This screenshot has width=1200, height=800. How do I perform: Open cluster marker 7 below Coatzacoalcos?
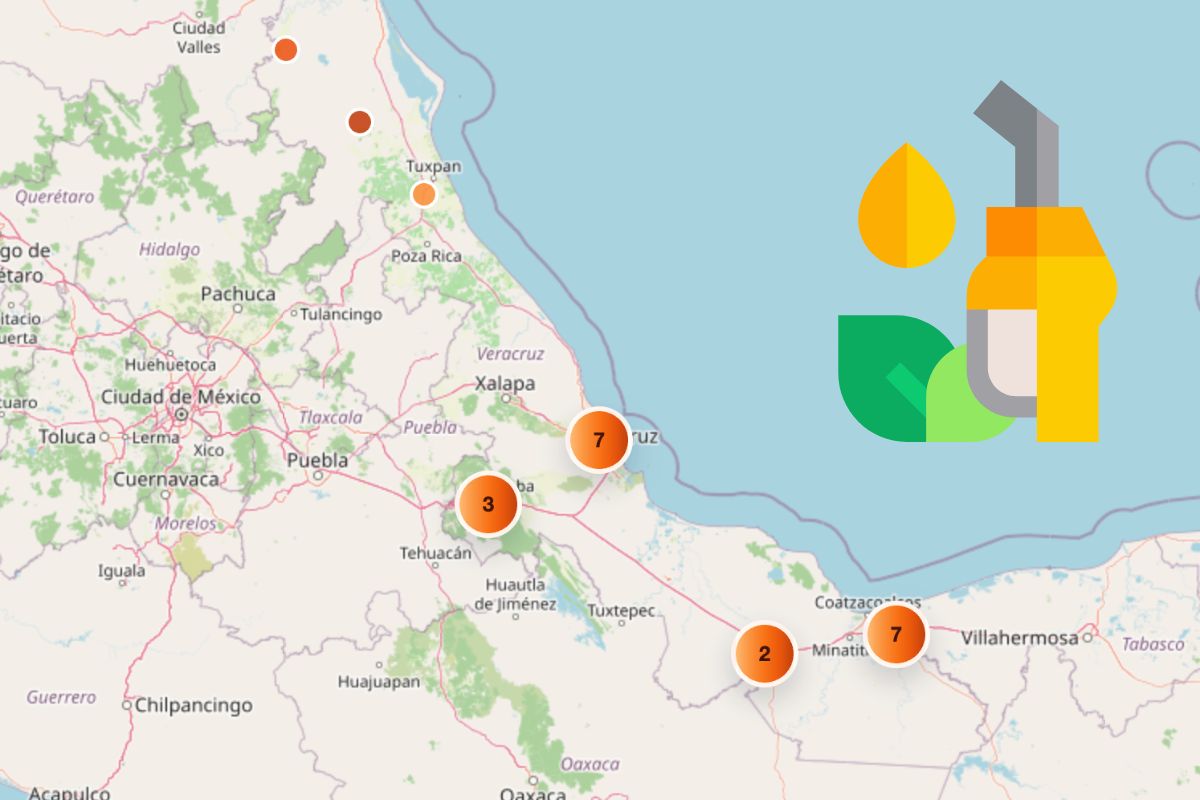(896, 634)
